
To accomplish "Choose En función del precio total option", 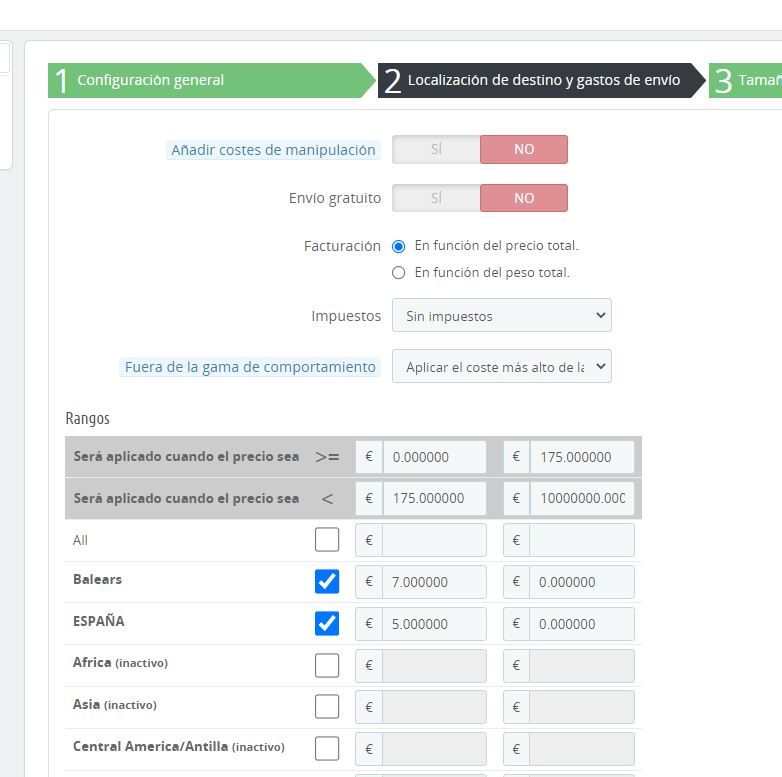I will (x=398, y=246).
